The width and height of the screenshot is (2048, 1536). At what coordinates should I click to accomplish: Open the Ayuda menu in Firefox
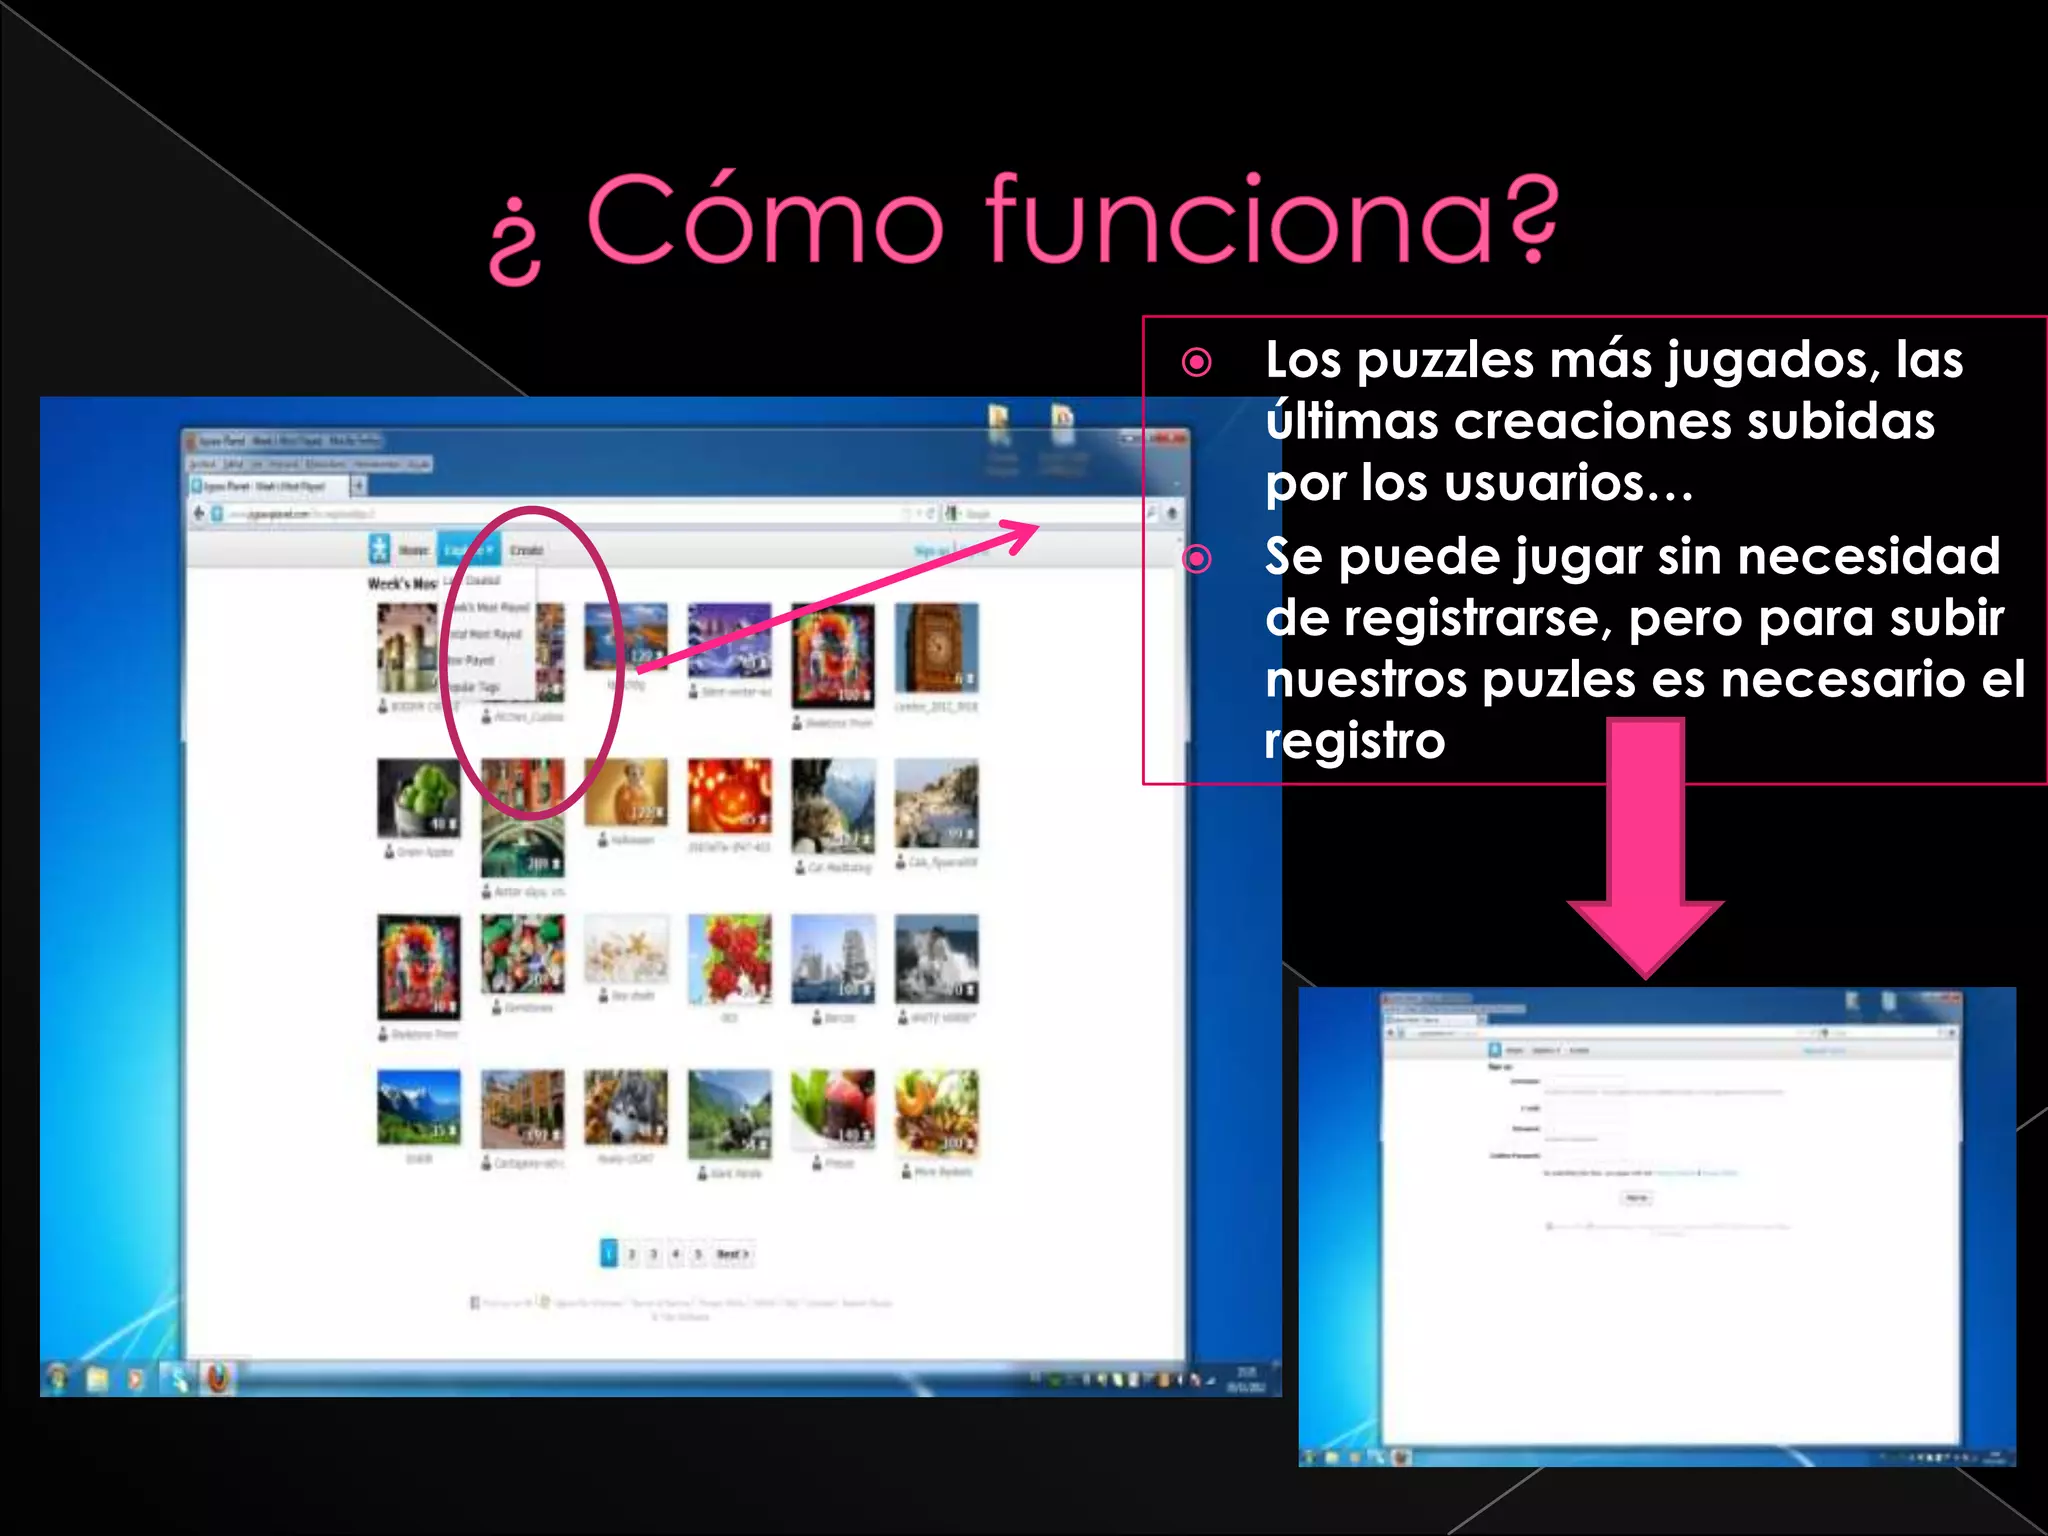tap(420, 464)
